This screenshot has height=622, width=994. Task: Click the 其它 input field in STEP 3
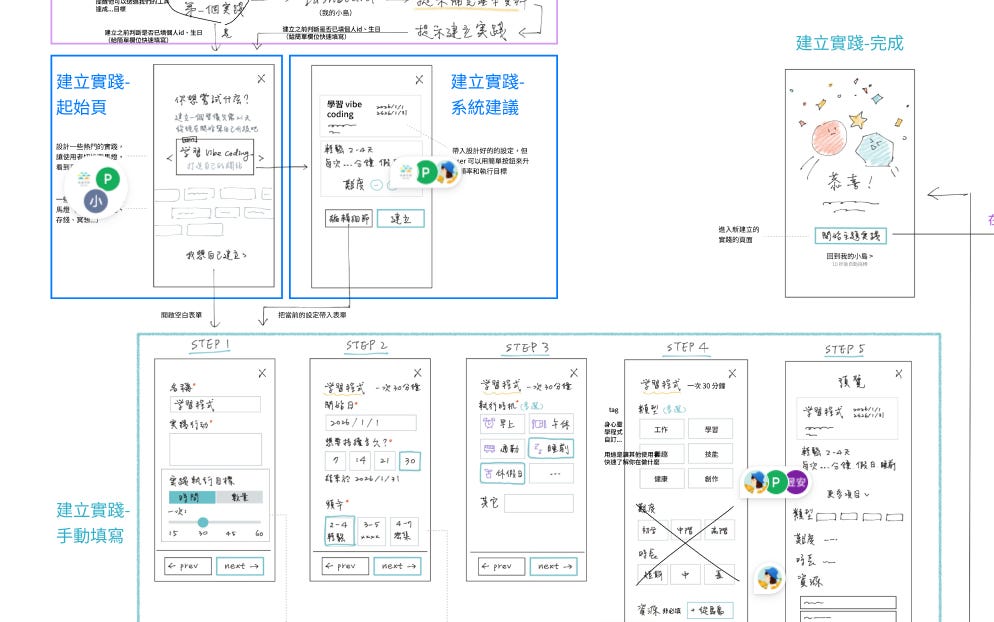[539, 503]
